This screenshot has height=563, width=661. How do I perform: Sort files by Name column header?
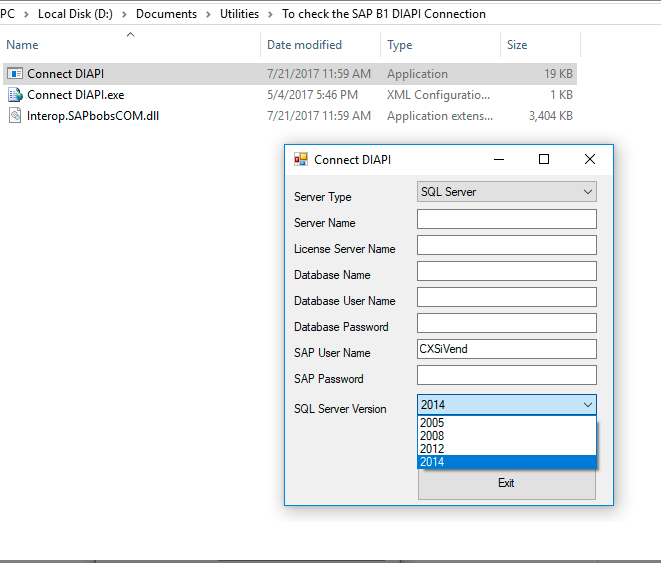pos(22,45)
